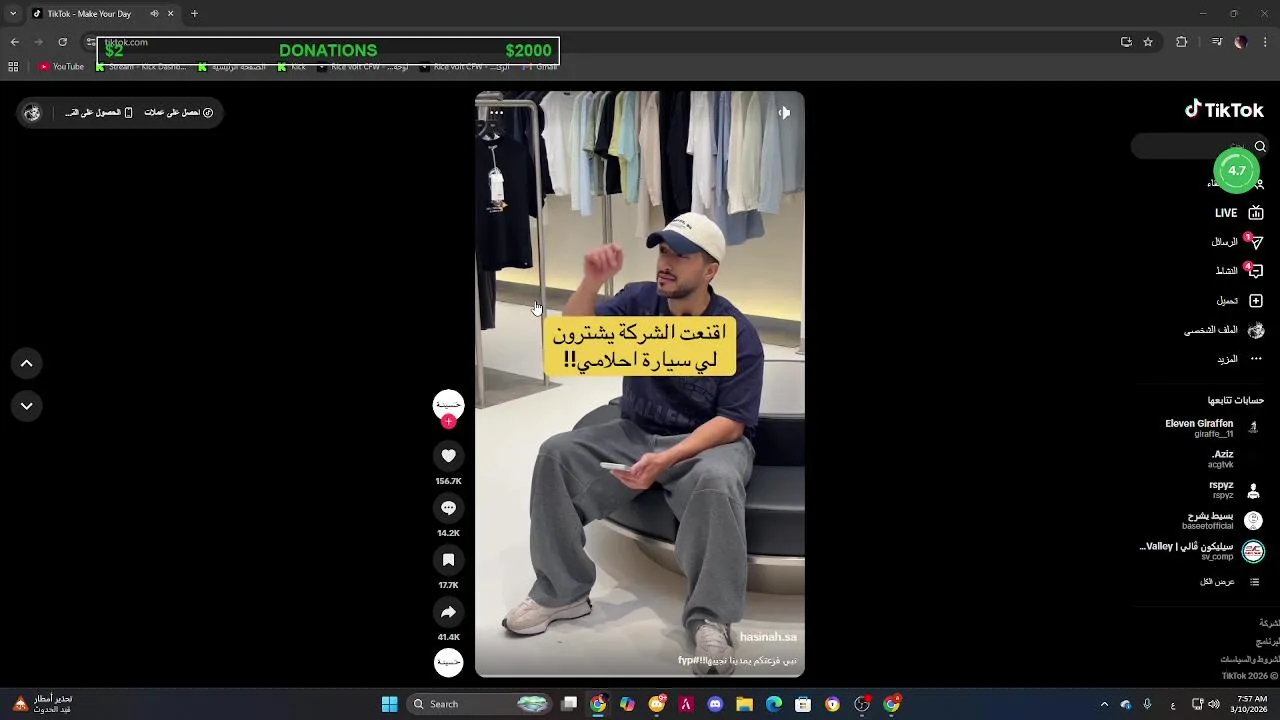
Task: Click the phone icon get-app button
Action: point(99,113)
